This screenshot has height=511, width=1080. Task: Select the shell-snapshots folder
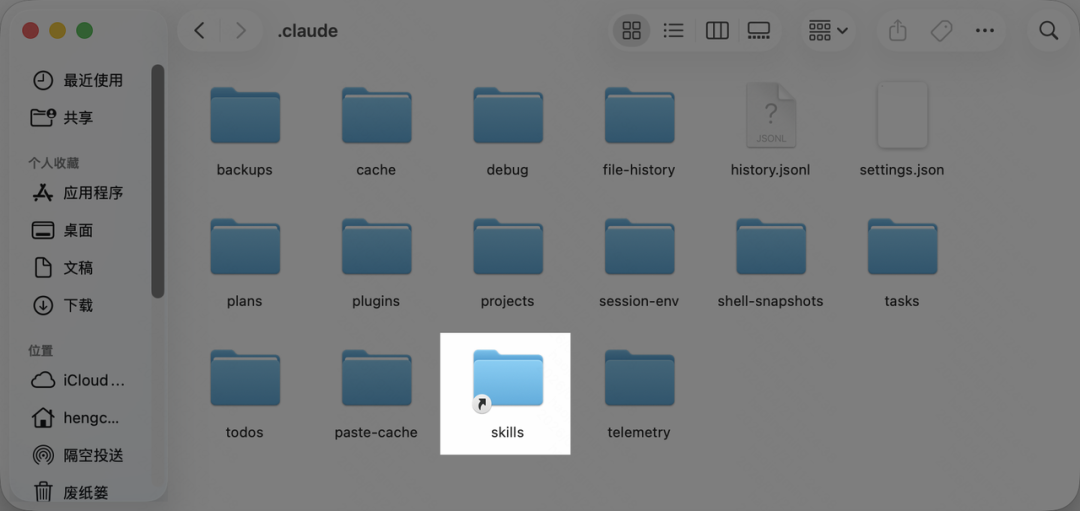pos(771,262)
